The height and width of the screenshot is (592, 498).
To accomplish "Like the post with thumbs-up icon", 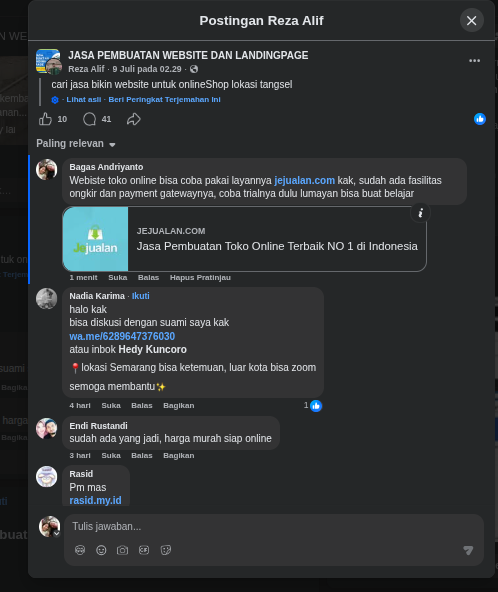I will tap(45, 119).
